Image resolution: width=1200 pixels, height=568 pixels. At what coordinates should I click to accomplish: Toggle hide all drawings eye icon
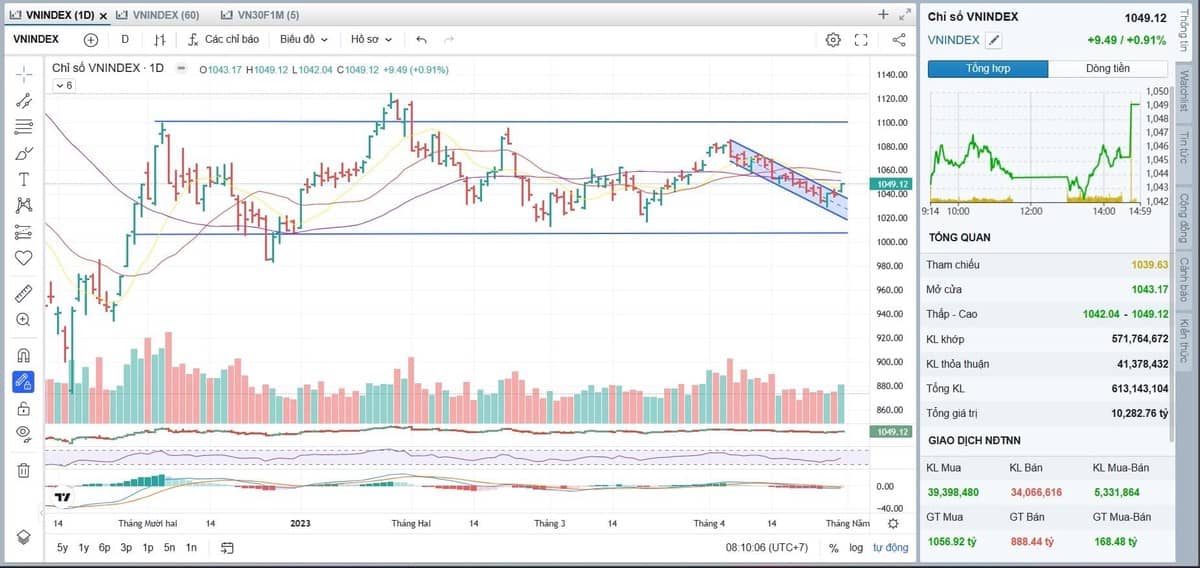point(24,433)
